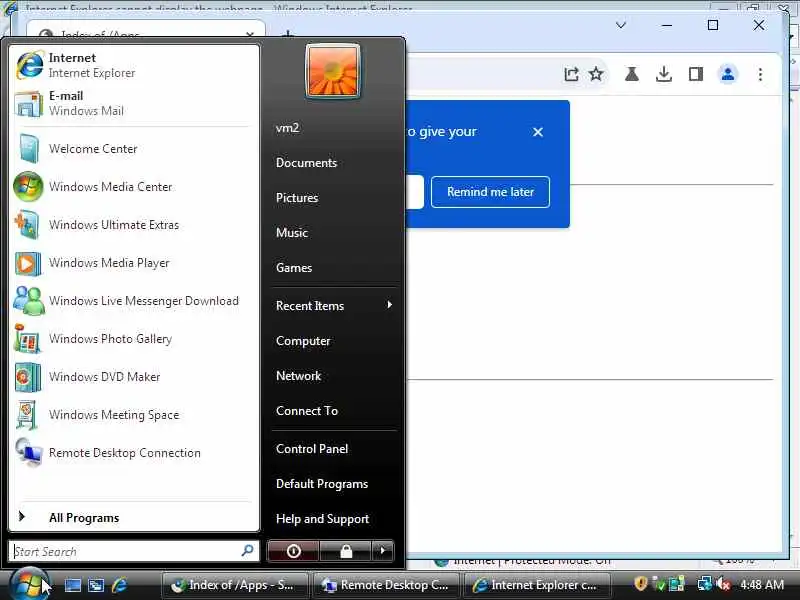Click Remind me later button
The height and width of the screenshot is (600, 800).
(490, 192)
